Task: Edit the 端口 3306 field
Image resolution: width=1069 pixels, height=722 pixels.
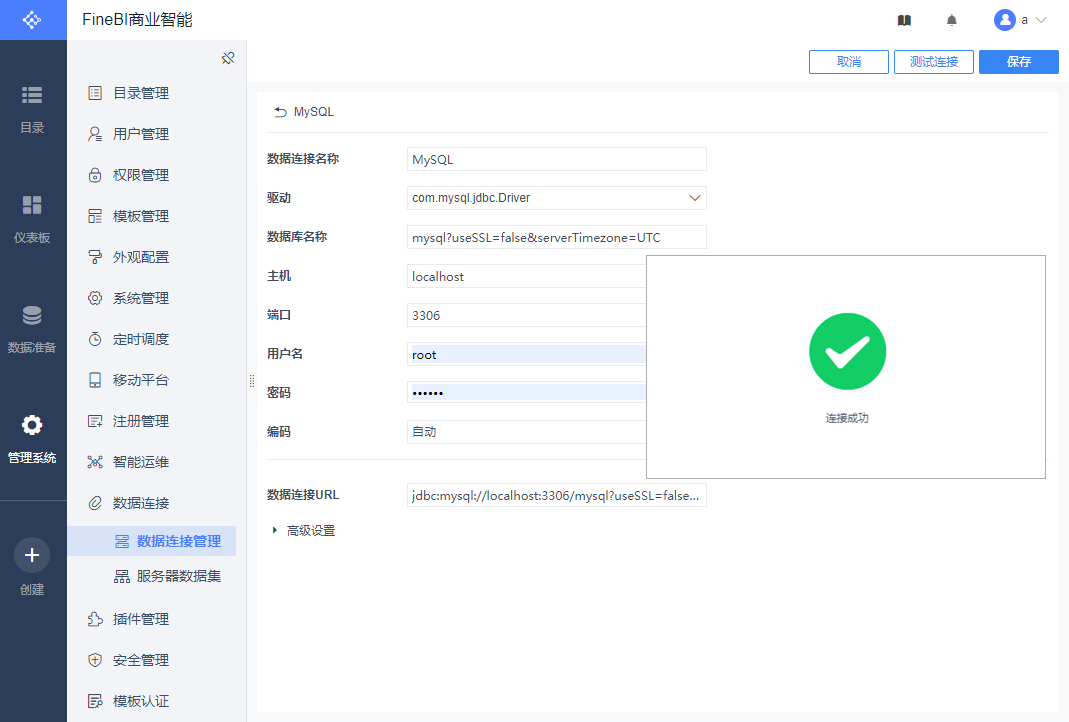Action: [x=526, y=315]
